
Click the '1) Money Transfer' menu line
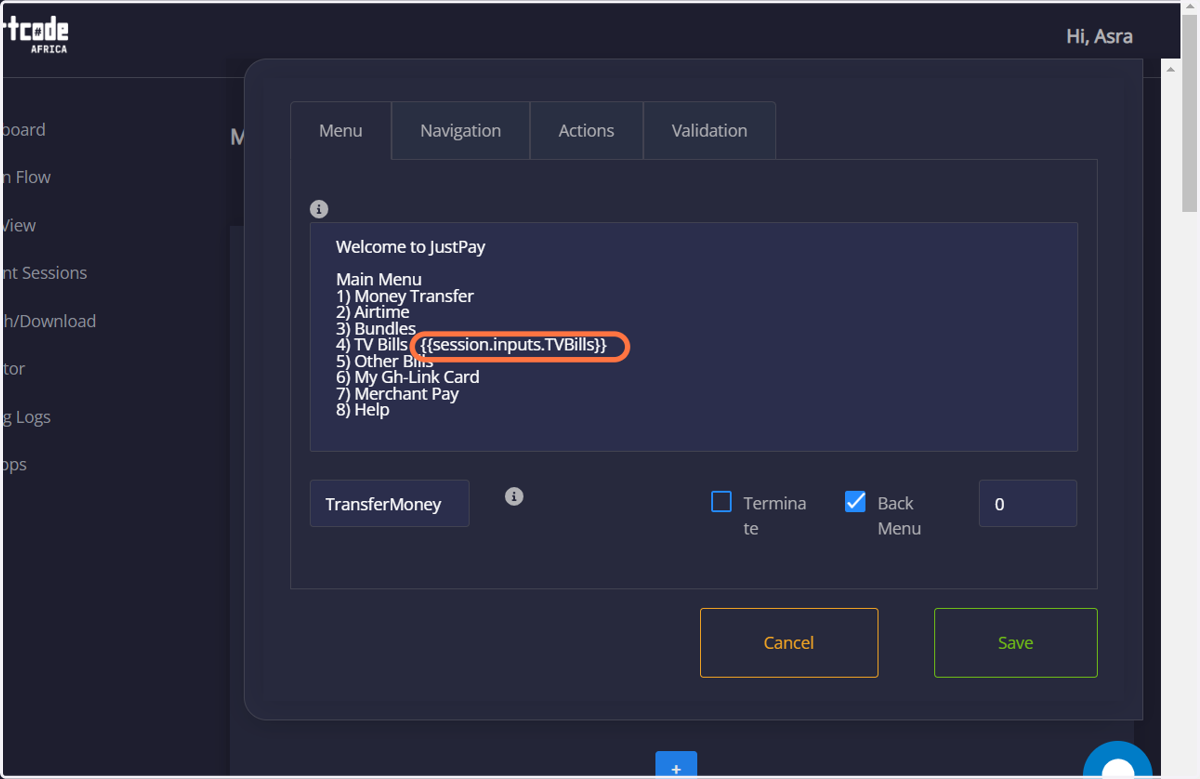point(405,296)
